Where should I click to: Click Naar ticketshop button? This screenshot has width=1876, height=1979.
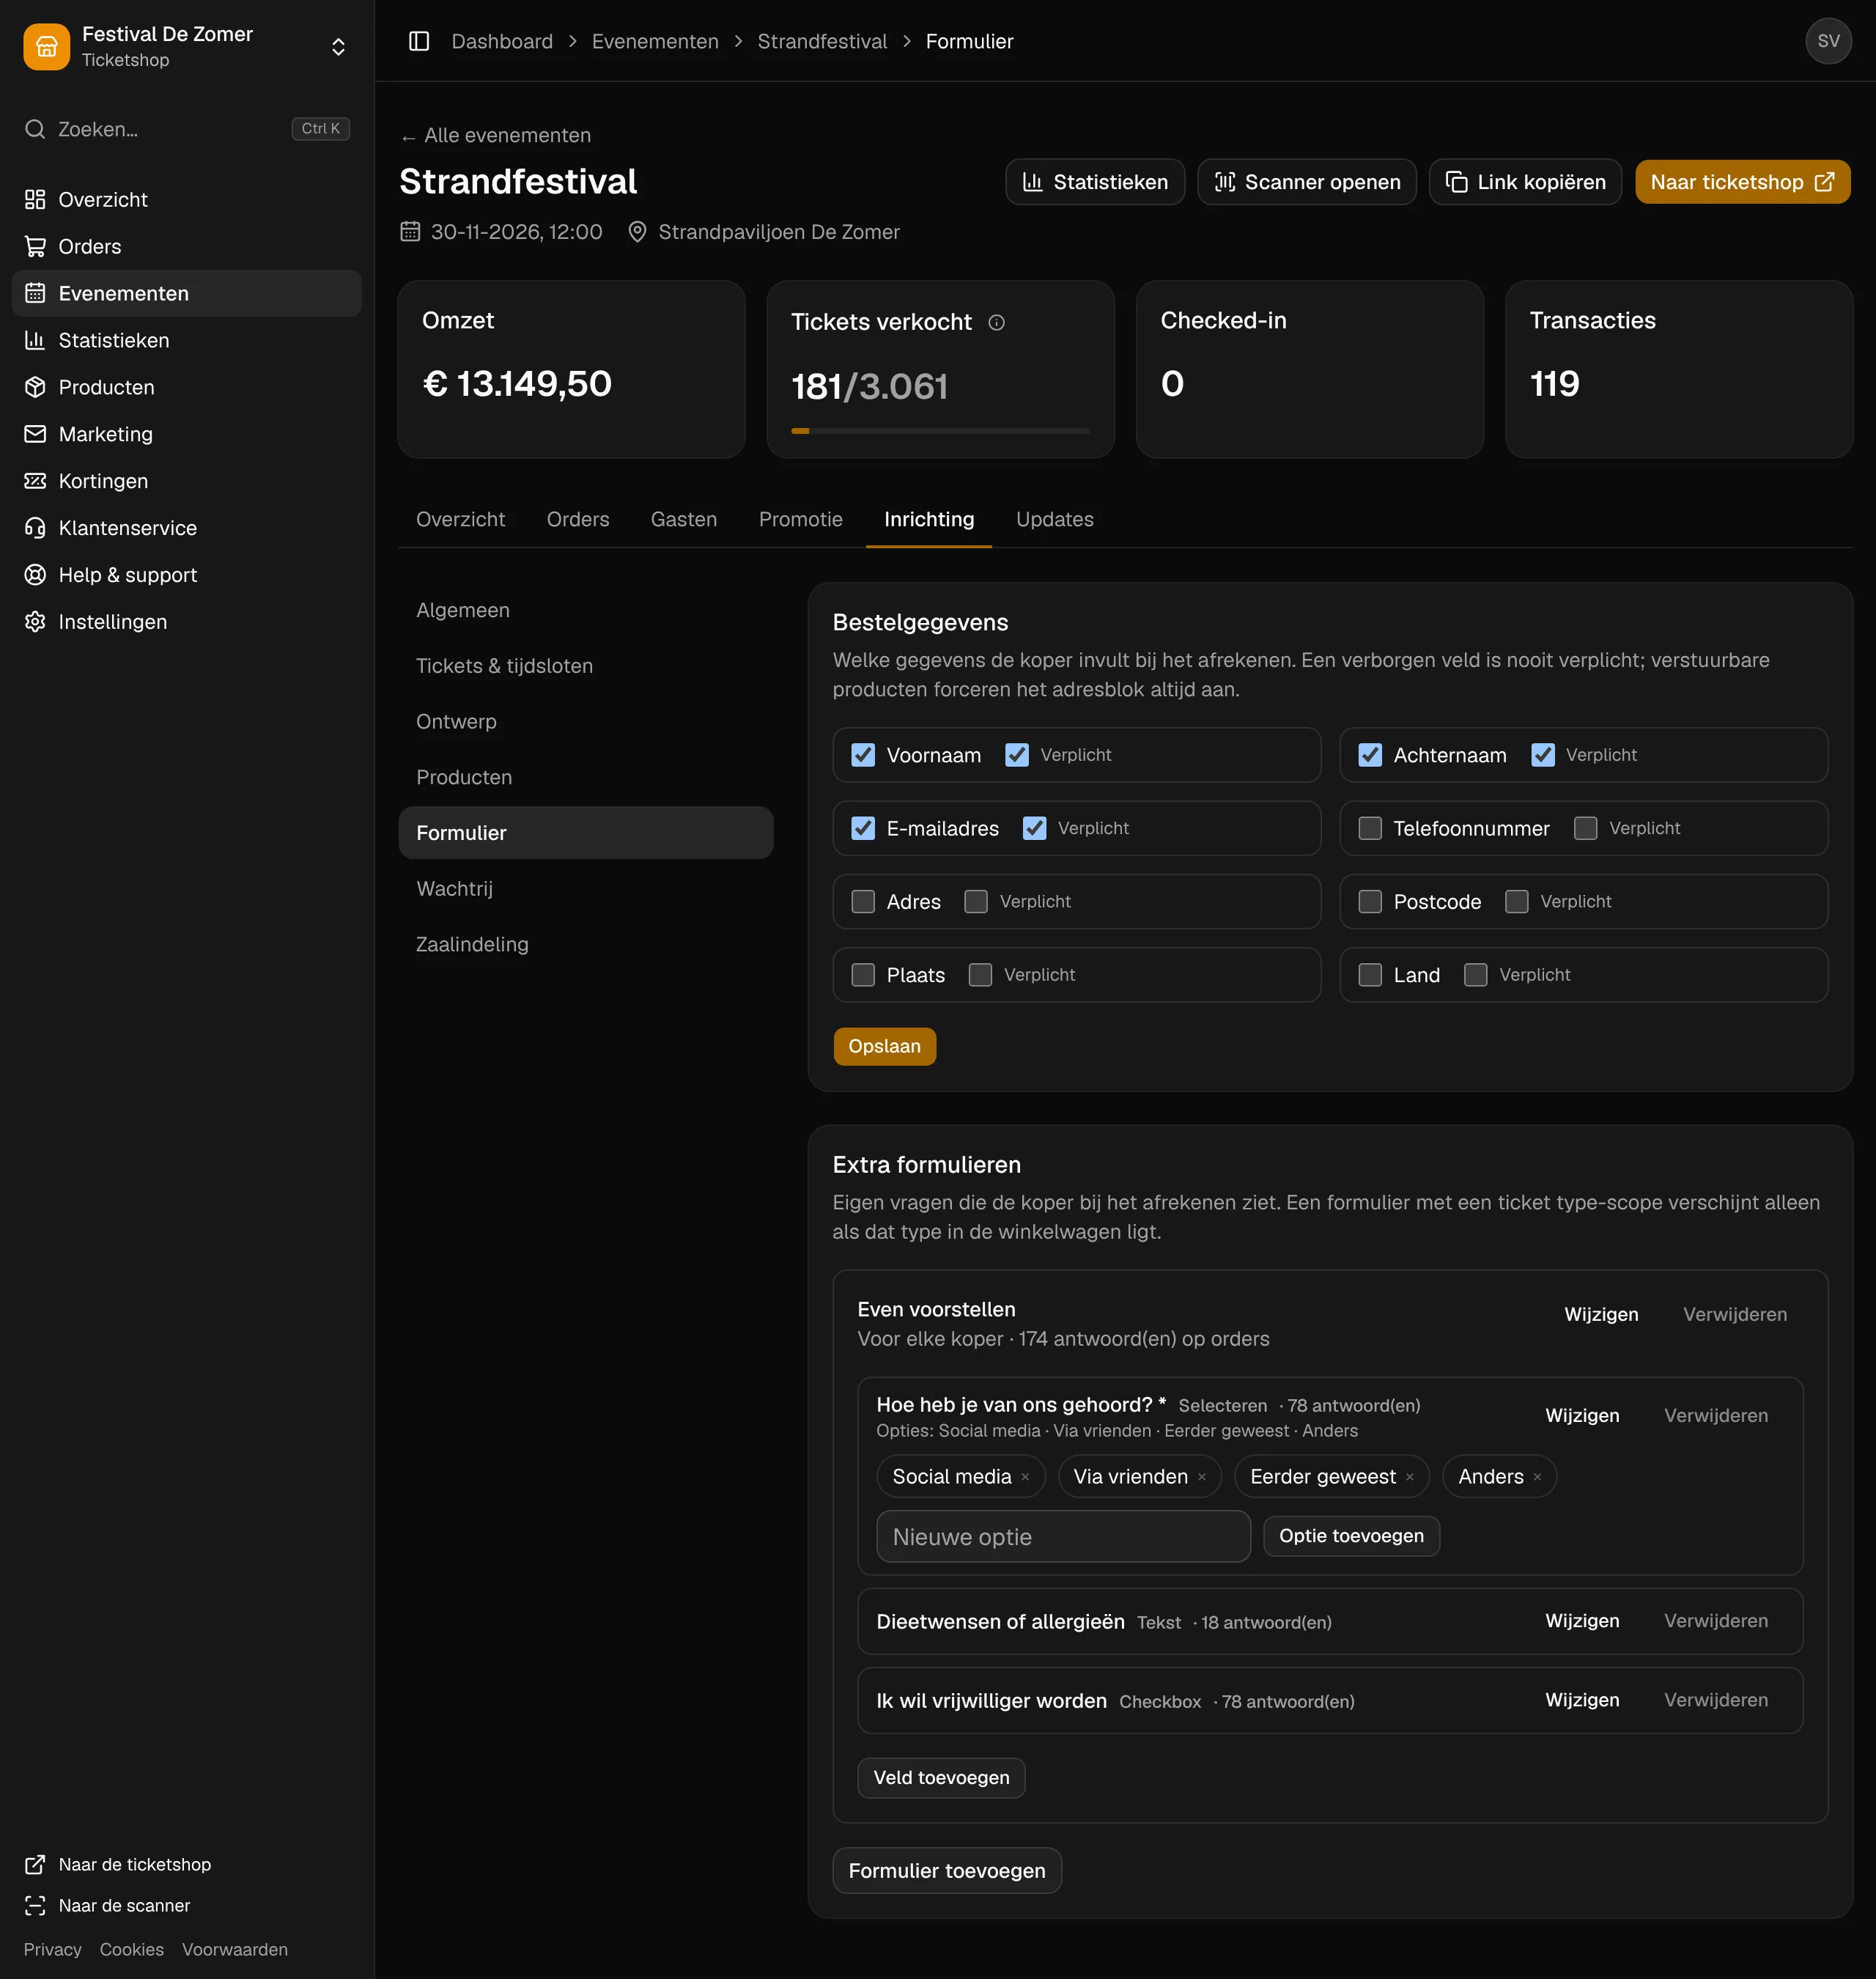(1742, 182)
